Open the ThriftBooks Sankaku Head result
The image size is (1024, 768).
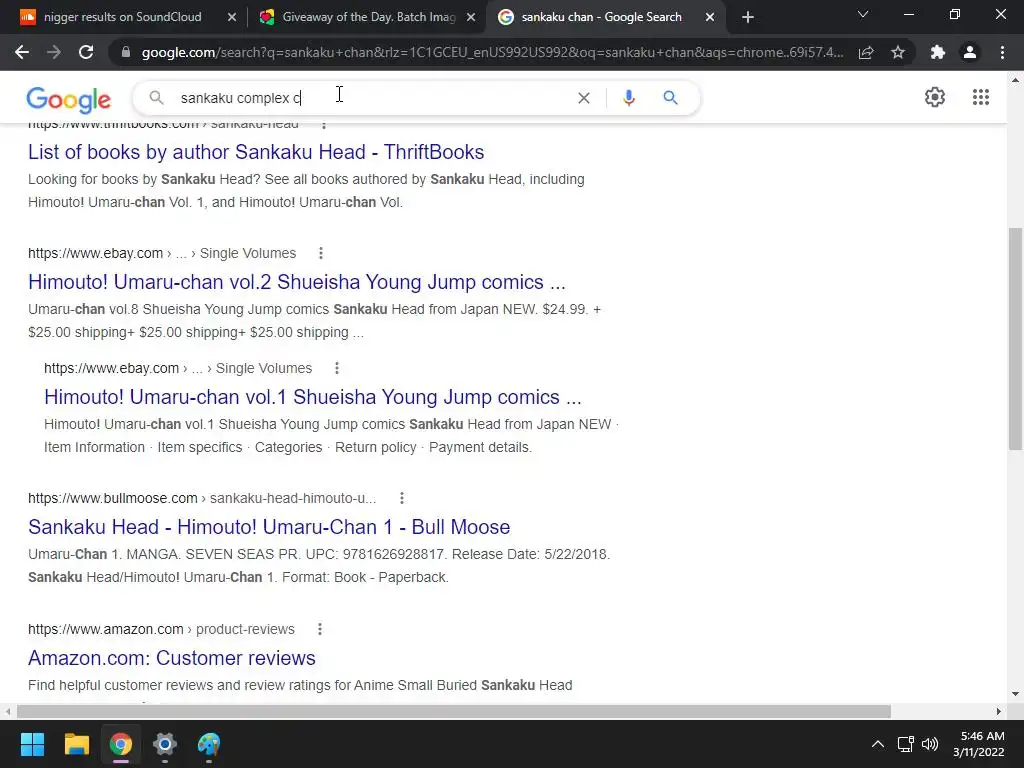click(256, 152)
